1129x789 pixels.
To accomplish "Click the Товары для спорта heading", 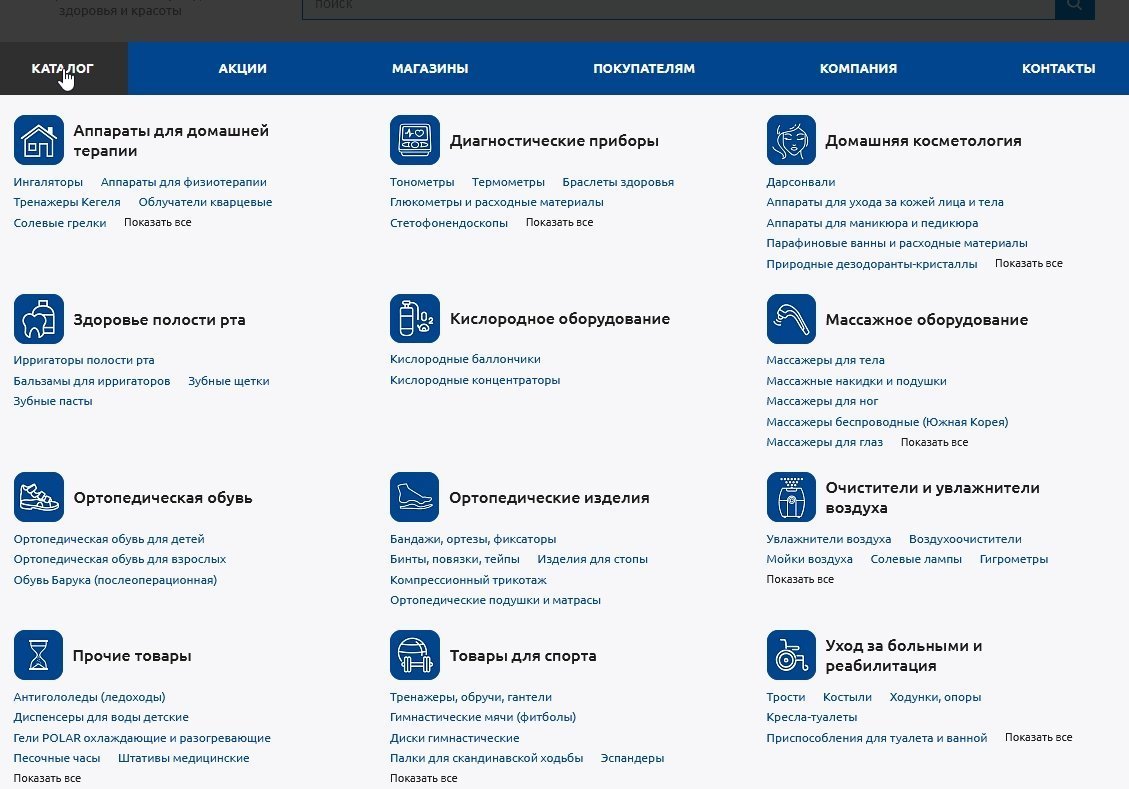I will (523, 656).
